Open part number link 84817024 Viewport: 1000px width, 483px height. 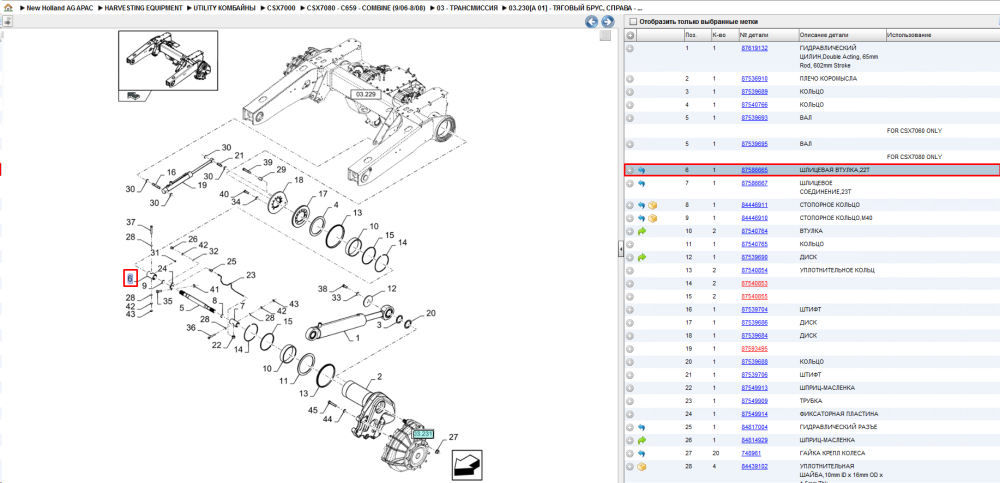tap(754, 427)
